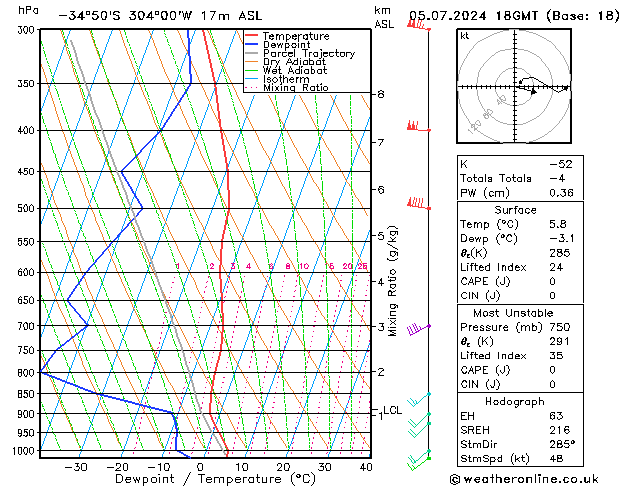The height and width of the screenshot is (486, 629).
Task: Click the kt label in the hodograph
Action: (465, 36)
